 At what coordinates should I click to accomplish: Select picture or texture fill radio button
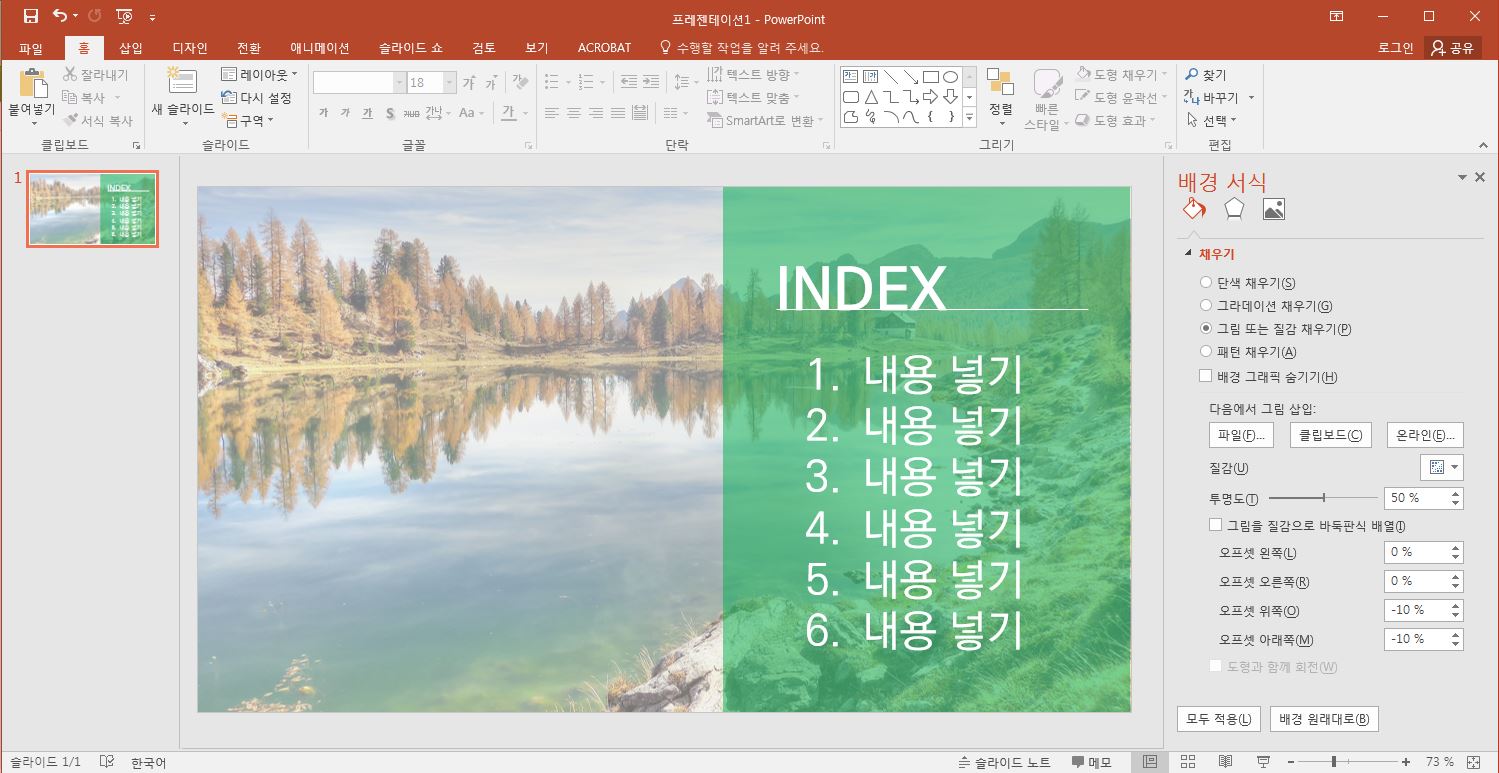(x=1205, y=328)
